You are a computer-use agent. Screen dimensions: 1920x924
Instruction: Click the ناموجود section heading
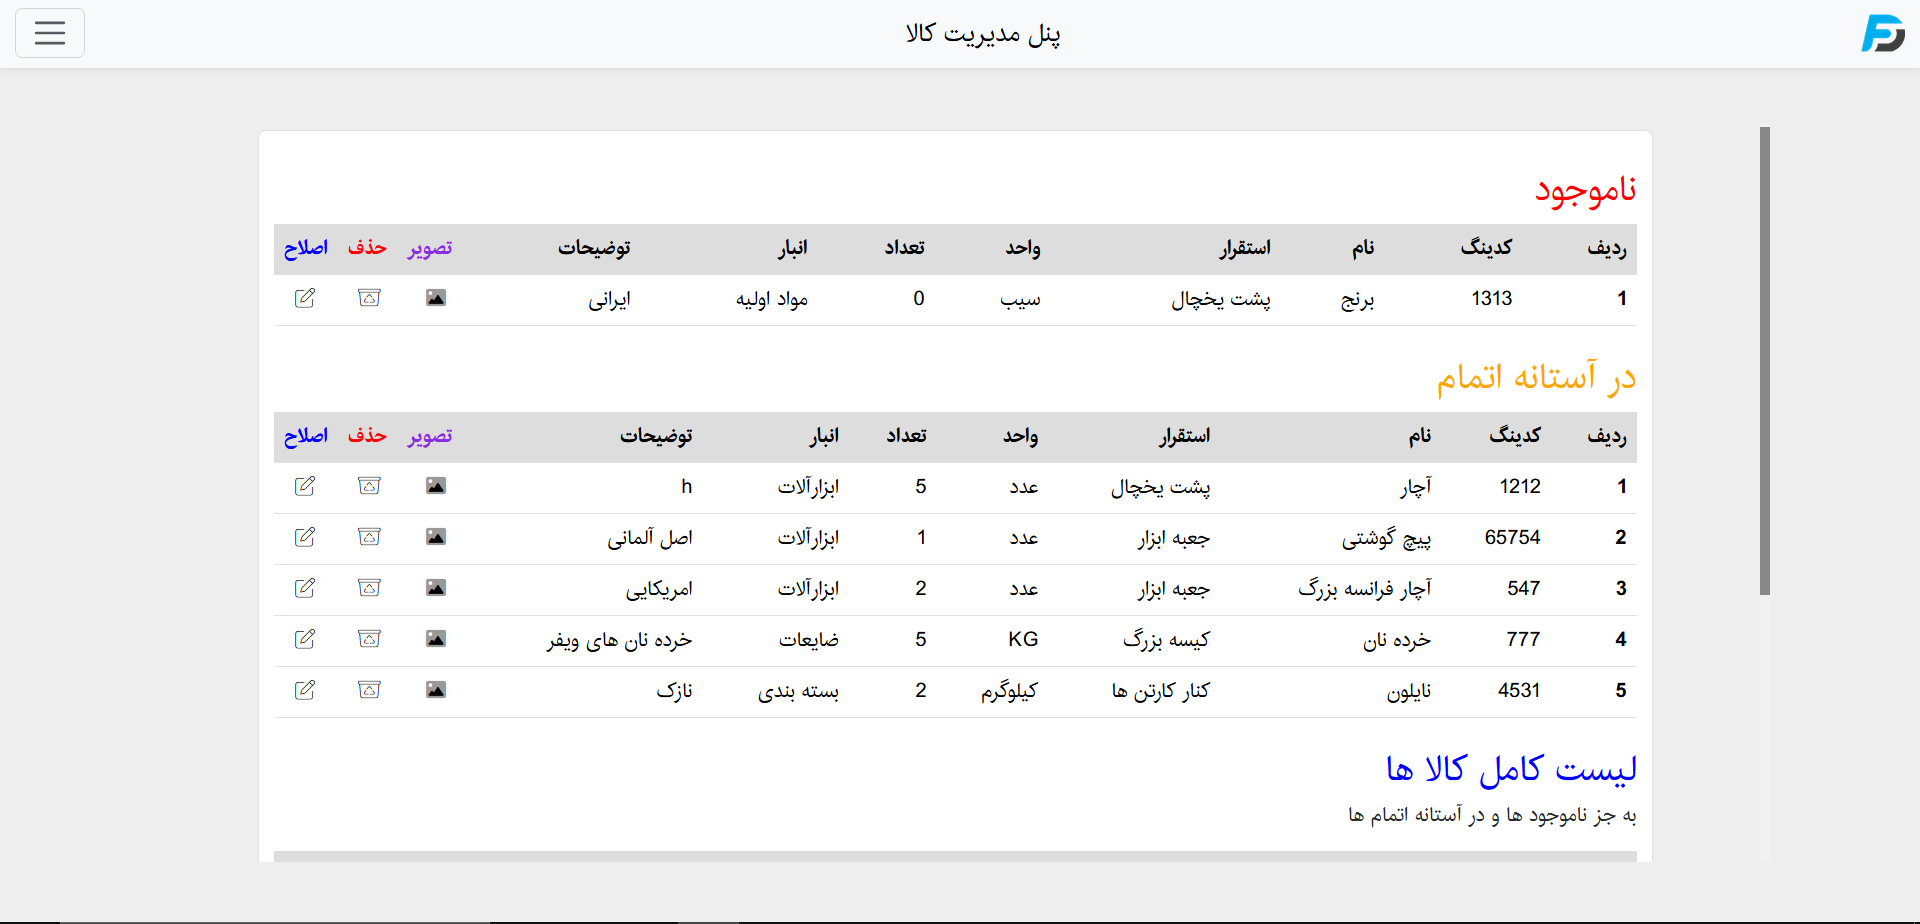[1585, 190]
